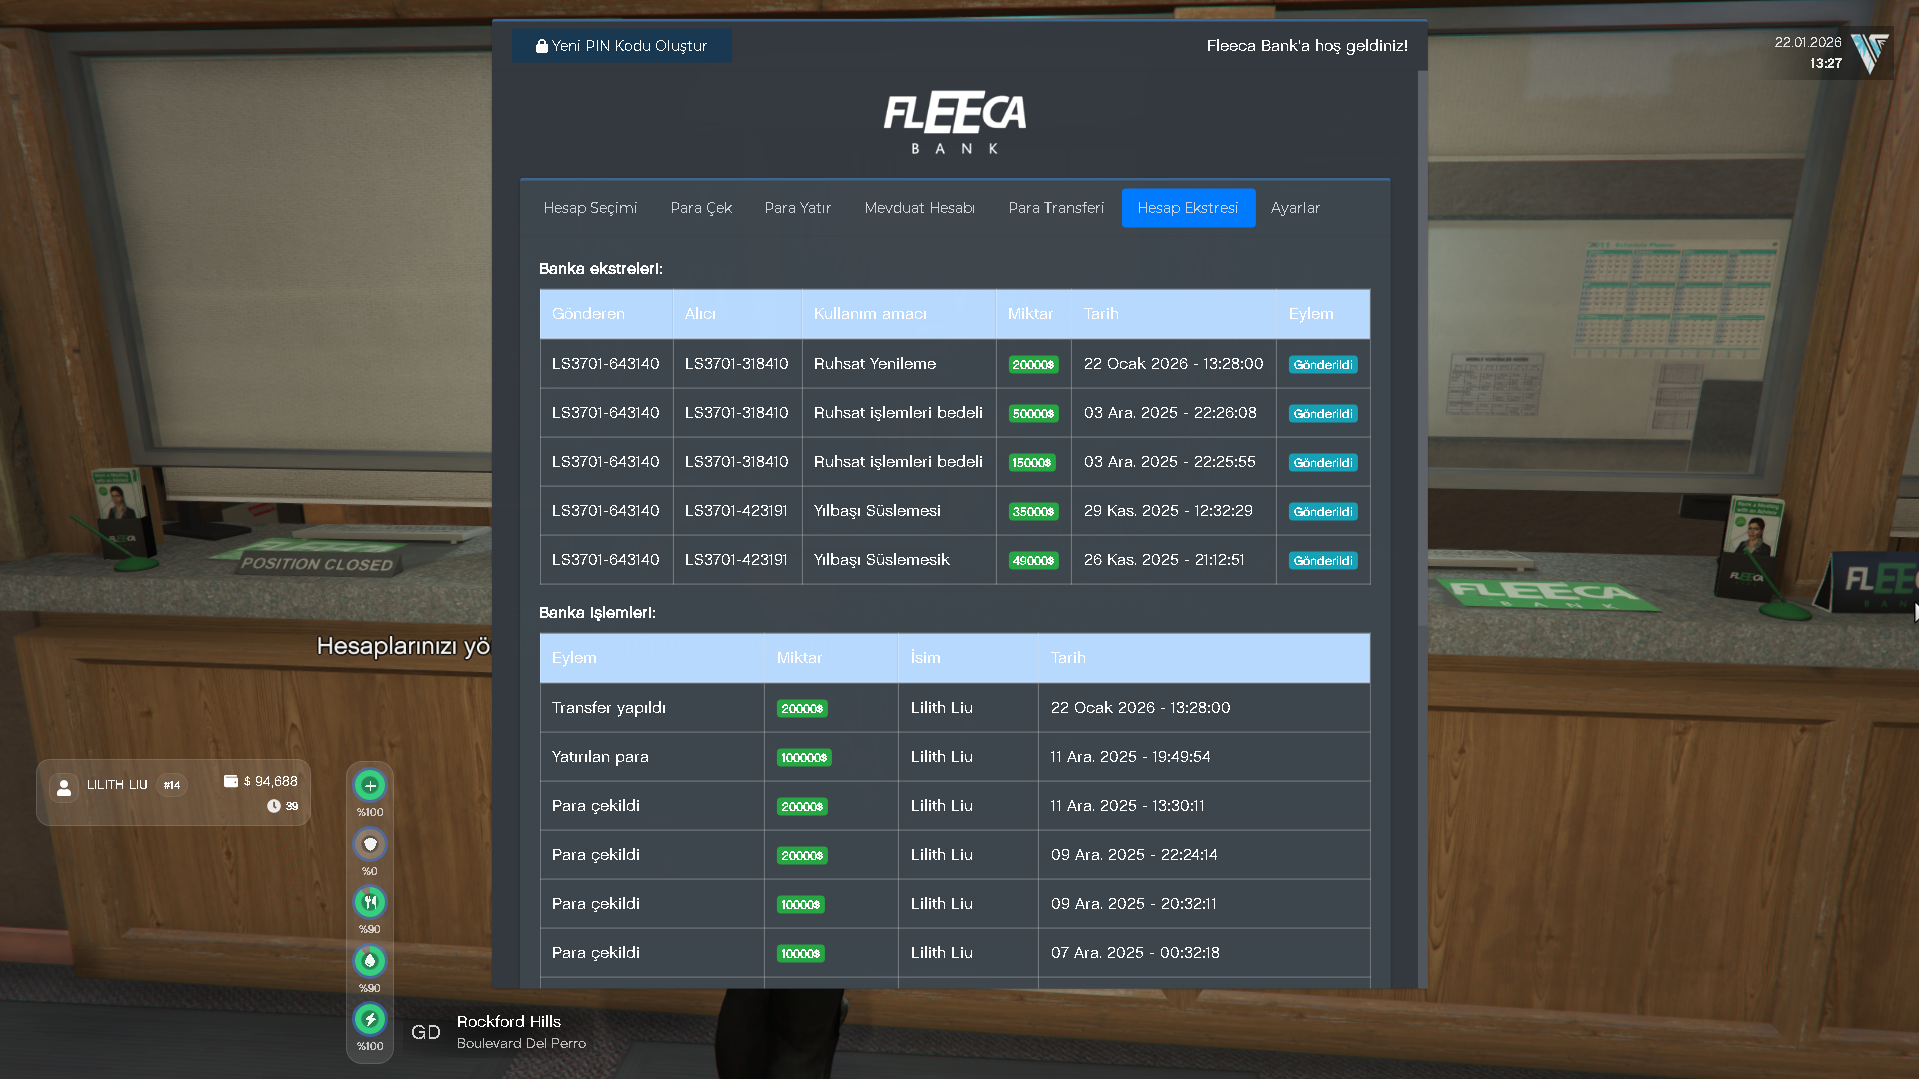Click the 100000$ Yatırılan para amount
This screenshot has width=1919, height=1079.
[x=804, y=758]
